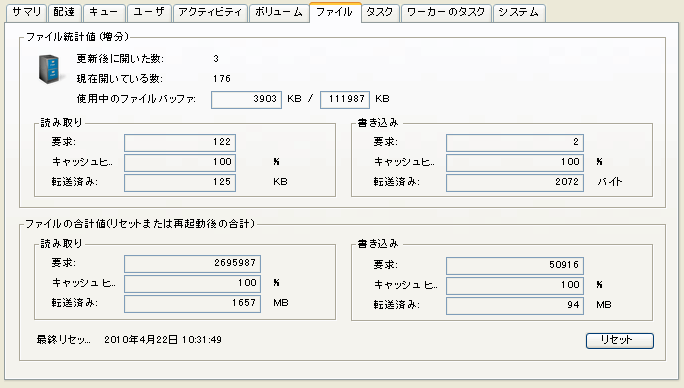684x388 pixels.
Task: Click the write transferred field showing 2072
Action: tap(515, 182)
